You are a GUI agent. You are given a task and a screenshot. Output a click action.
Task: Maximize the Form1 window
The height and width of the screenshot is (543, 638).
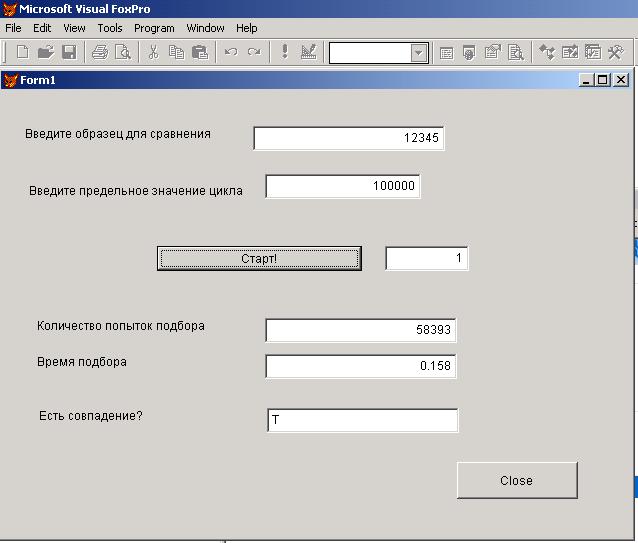click(603, 79)
